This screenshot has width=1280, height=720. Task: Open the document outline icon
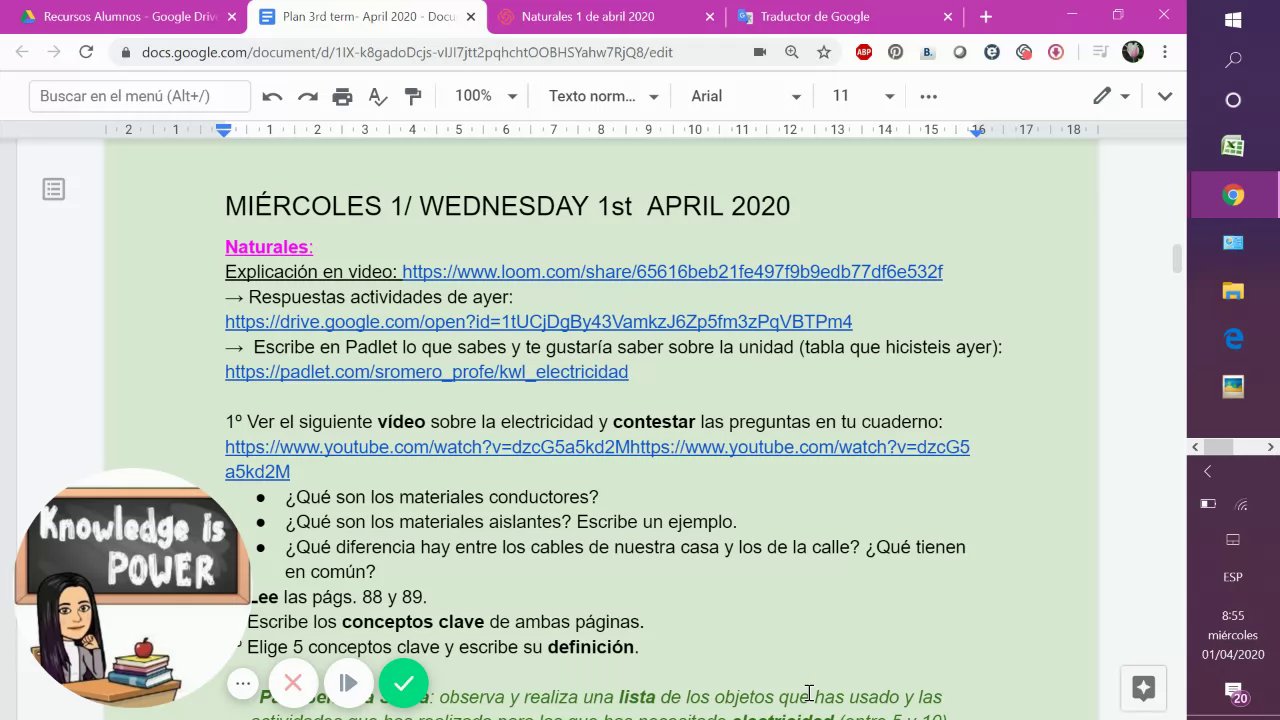[54, 189]
